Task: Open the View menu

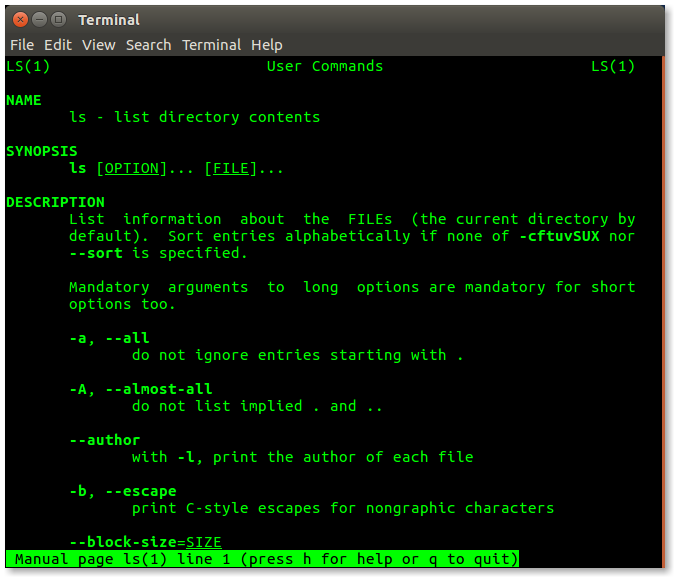Action: tap(98, 45)
